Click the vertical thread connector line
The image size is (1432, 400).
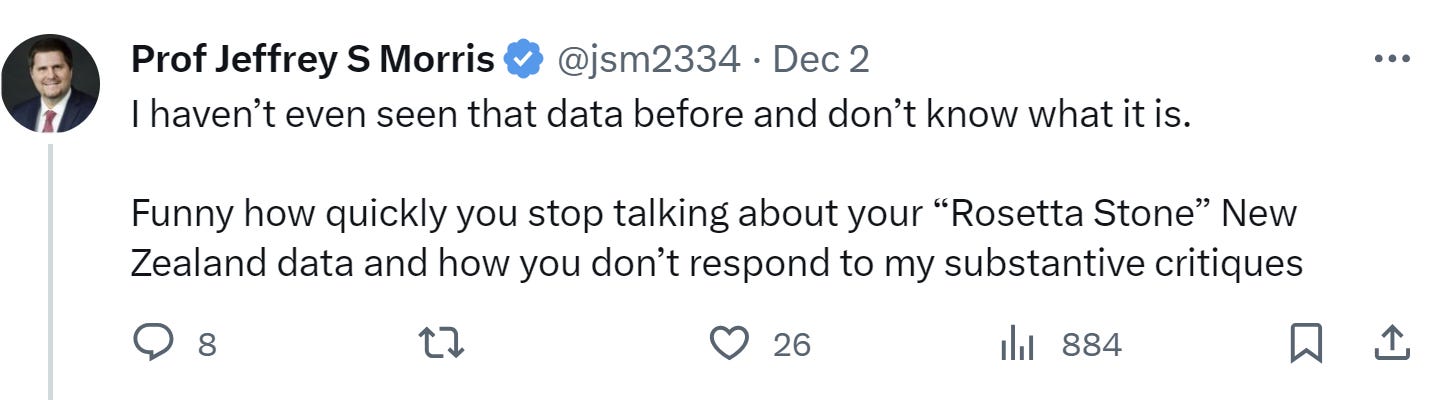click(50, 270)
